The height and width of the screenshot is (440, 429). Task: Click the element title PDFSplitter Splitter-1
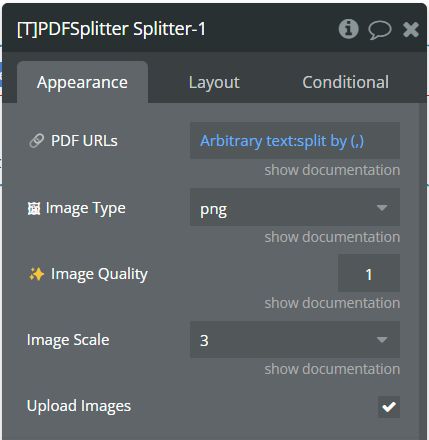111,29
